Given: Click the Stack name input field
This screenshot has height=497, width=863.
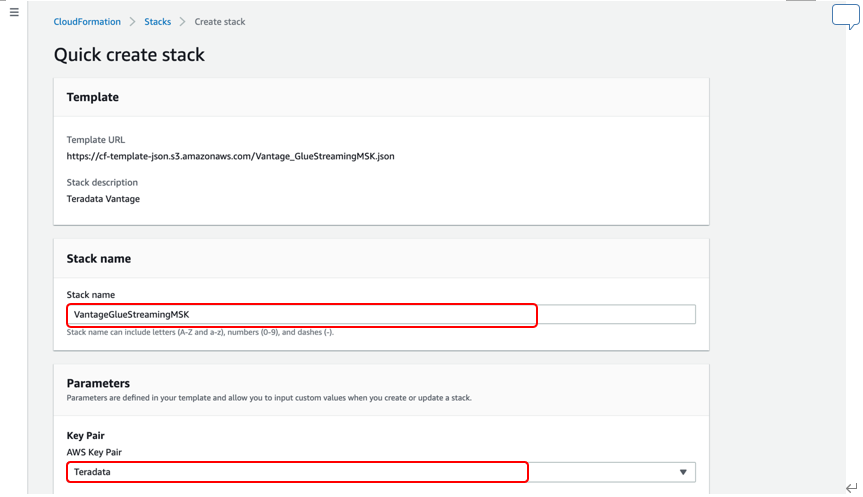Looking at the screenshot, I should (x=381, y=314).
